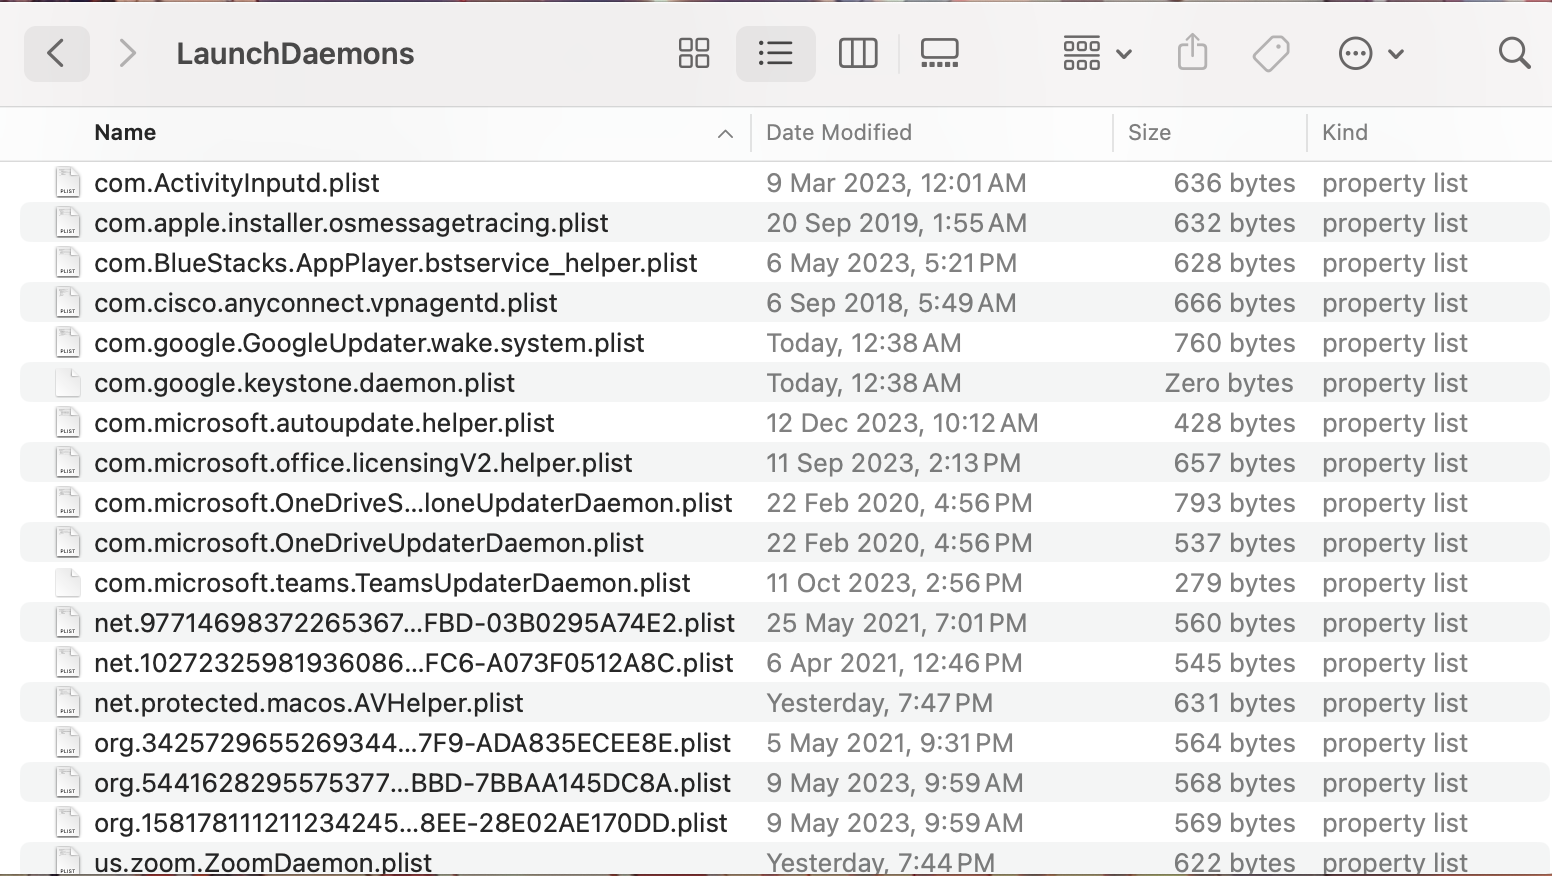Go back to the previous folder

point(56,53)
